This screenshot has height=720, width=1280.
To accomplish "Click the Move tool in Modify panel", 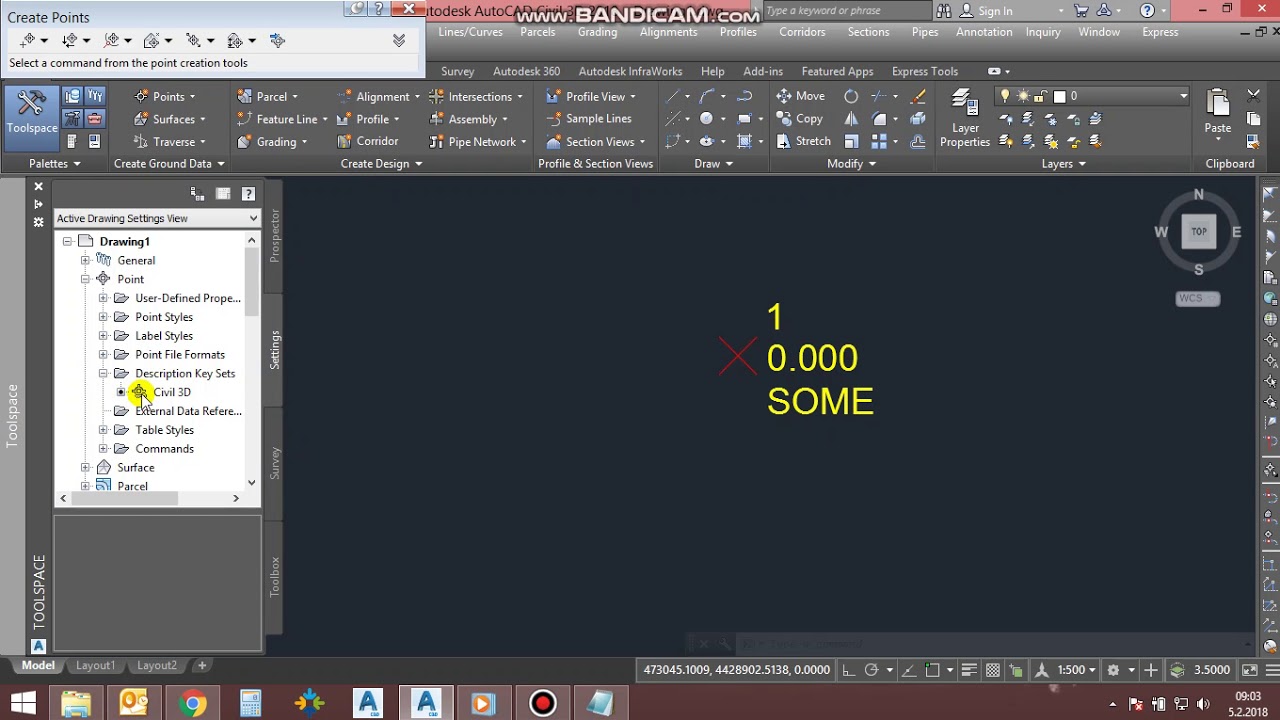I will click(x=801, y=96).
